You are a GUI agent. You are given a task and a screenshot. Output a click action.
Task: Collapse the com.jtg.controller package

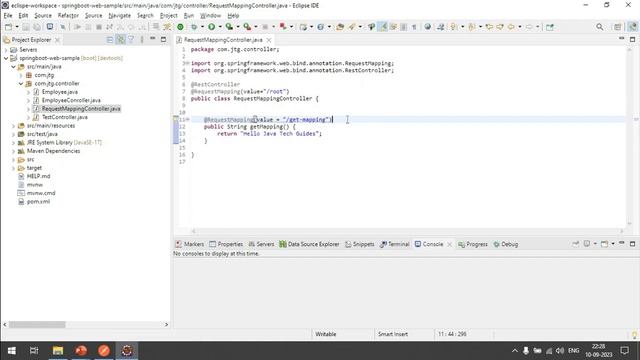coord(21,84)
